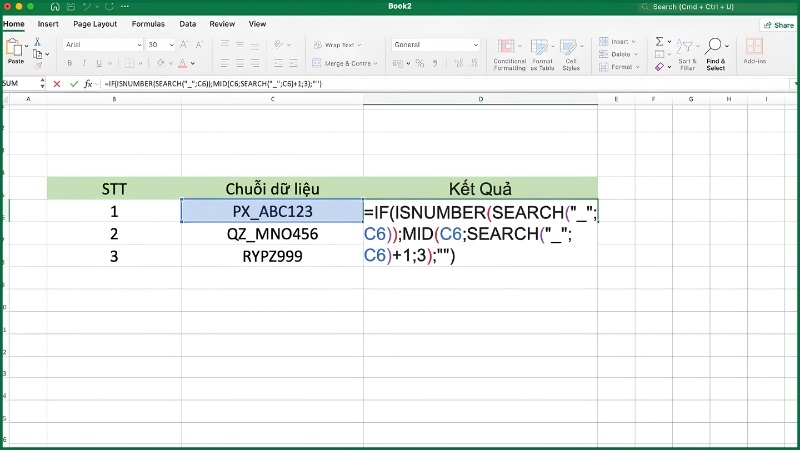Click the Format cells button in ribbon
This screenshot has width=800, height=450.
click(619, 67)
